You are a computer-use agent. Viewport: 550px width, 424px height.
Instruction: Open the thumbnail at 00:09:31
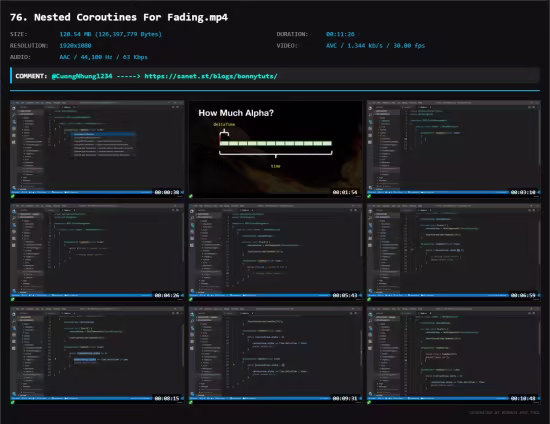[275, 356]
